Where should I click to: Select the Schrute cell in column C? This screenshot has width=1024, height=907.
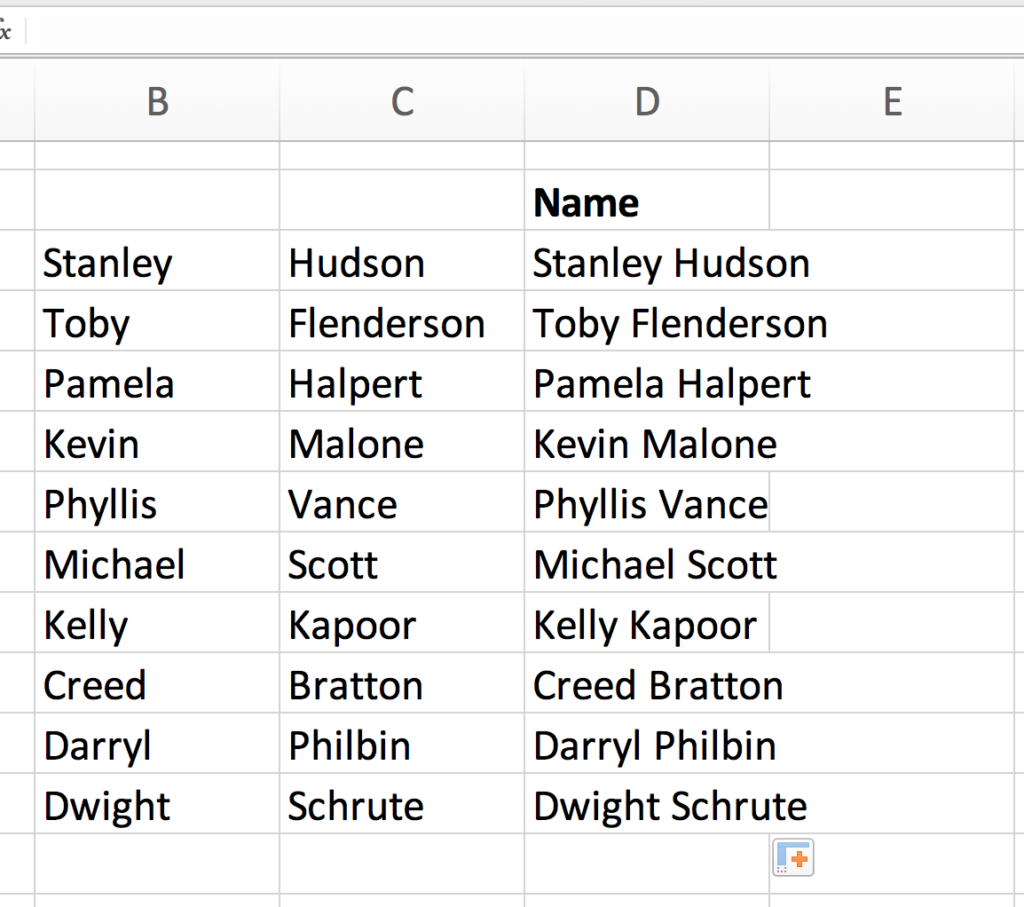coord(402,804)
